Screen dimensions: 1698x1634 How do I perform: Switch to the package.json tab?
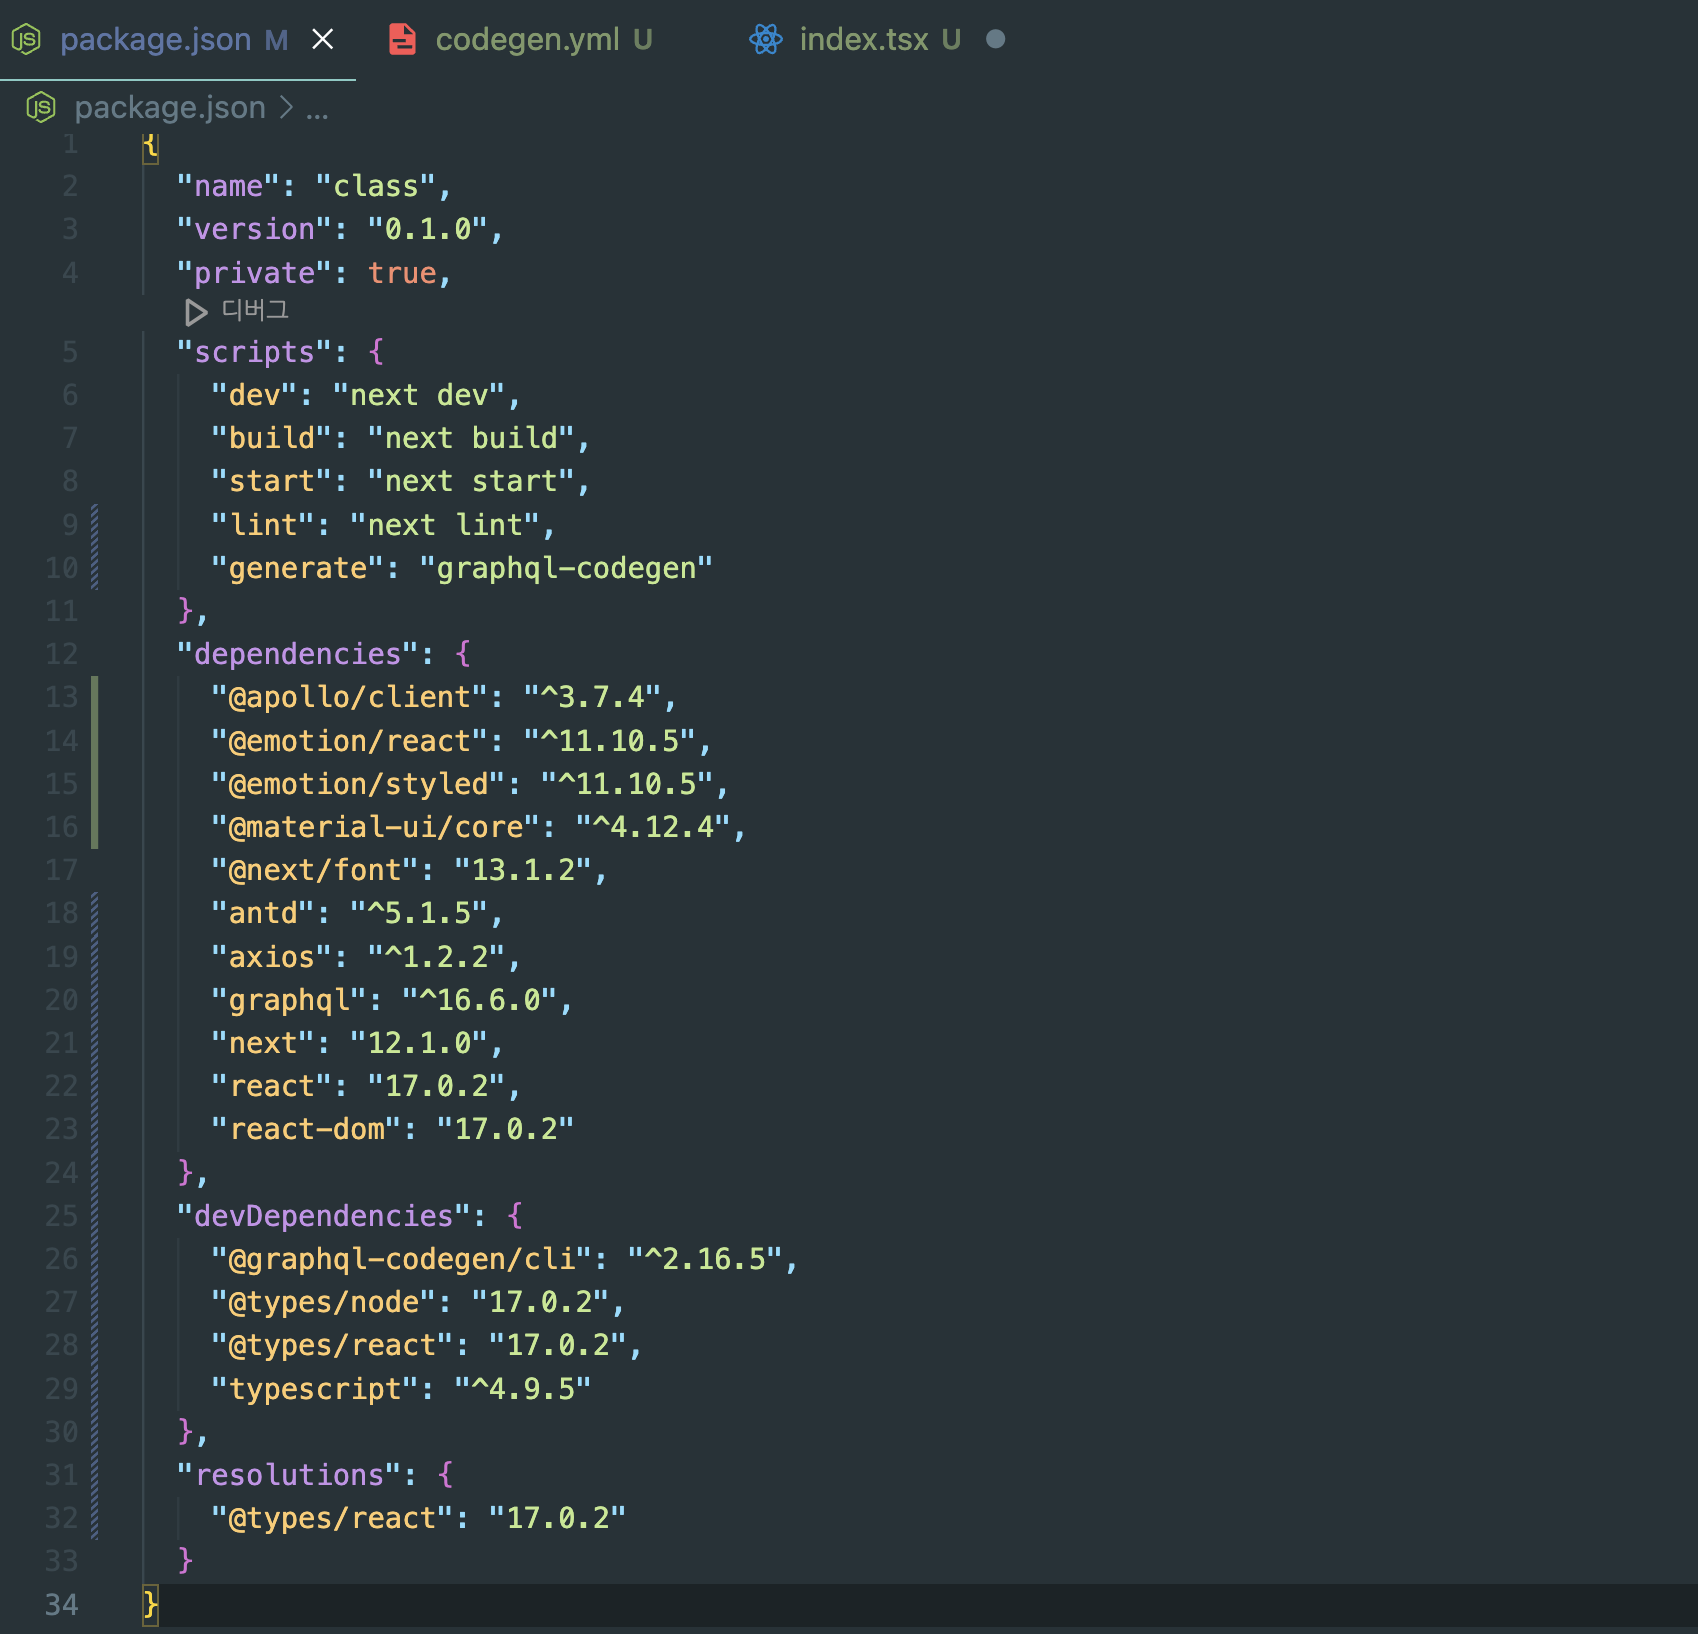[x=156, y=40]
